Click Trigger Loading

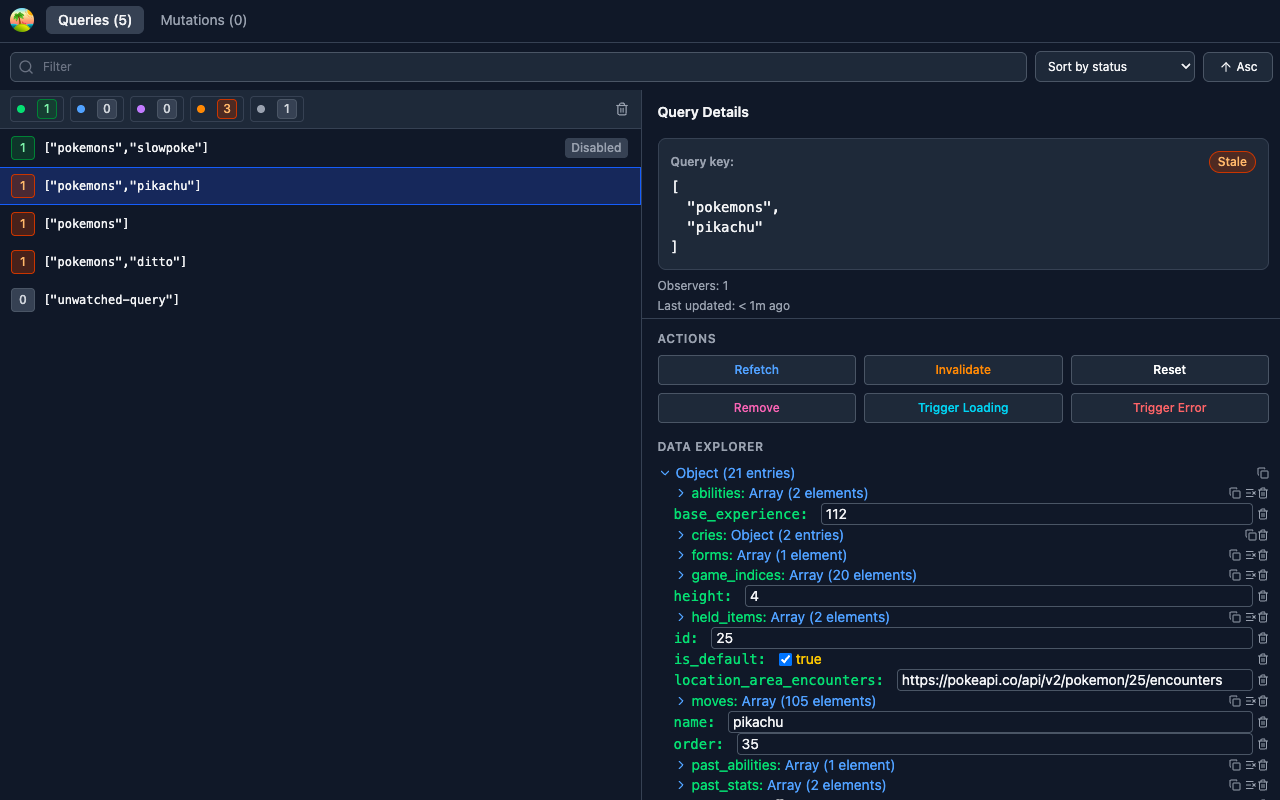pyautogui.click(x=963, y=408)
